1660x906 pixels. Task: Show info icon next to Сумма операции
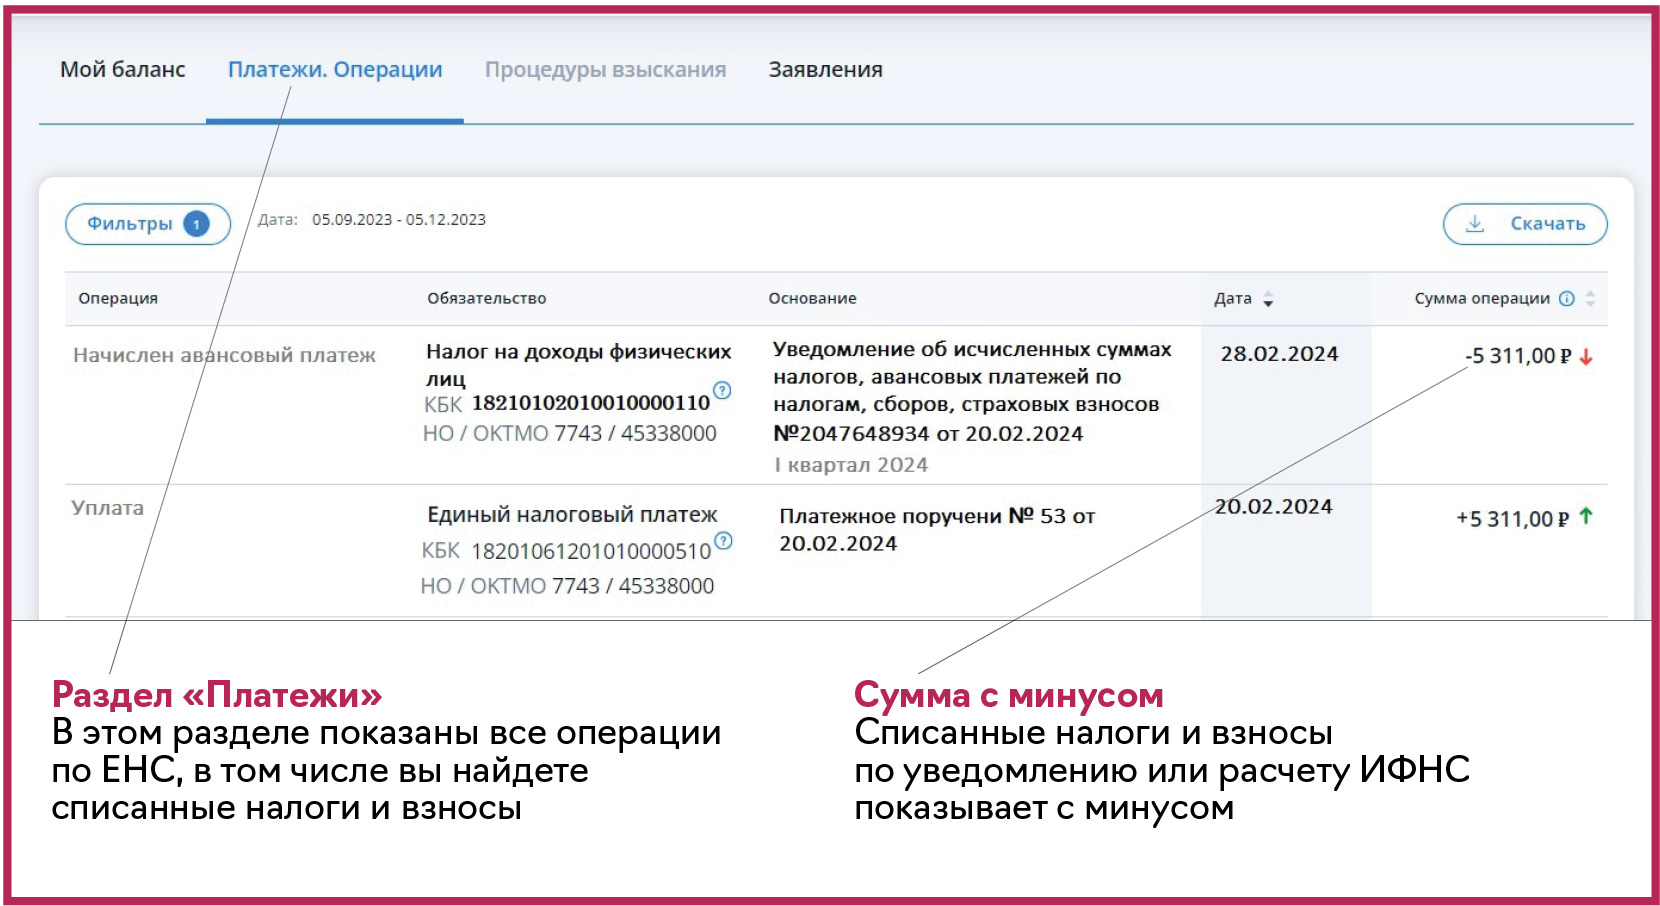tap(1567, 298)
